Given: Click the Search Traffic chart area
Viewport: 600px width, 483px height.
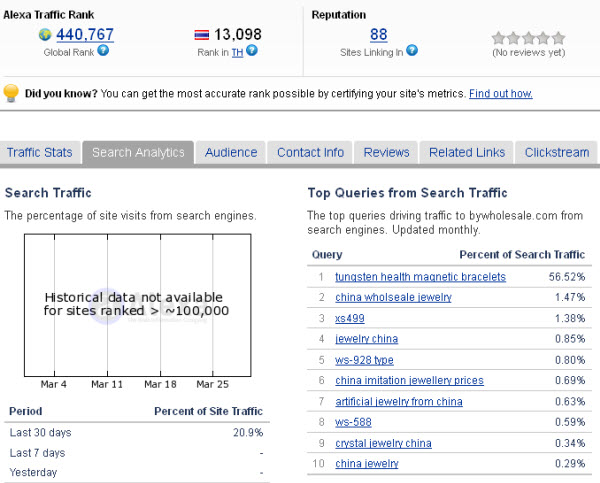Looking at the screenshot, I should click(138, 305).
